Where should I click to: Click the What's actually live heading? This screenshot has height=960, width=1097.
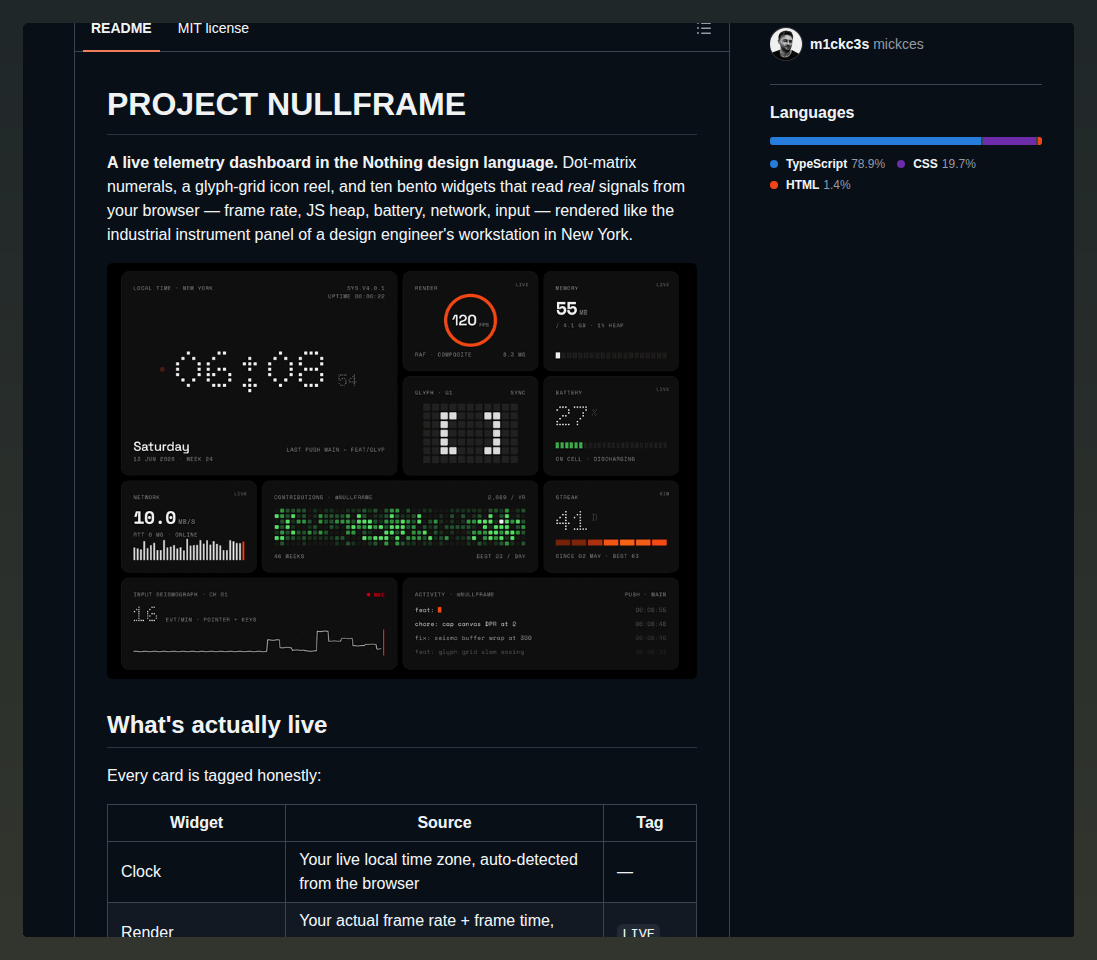[x=217, y=725]
